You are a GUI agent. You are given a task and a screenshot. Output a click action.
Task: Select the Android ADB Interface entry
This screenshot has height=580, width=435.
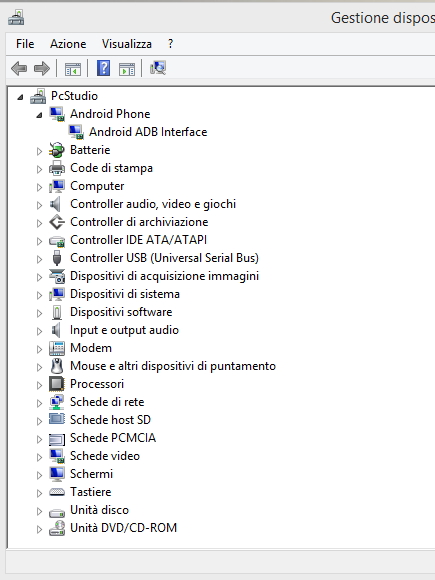pyautogui.click(x=148, y=132)
